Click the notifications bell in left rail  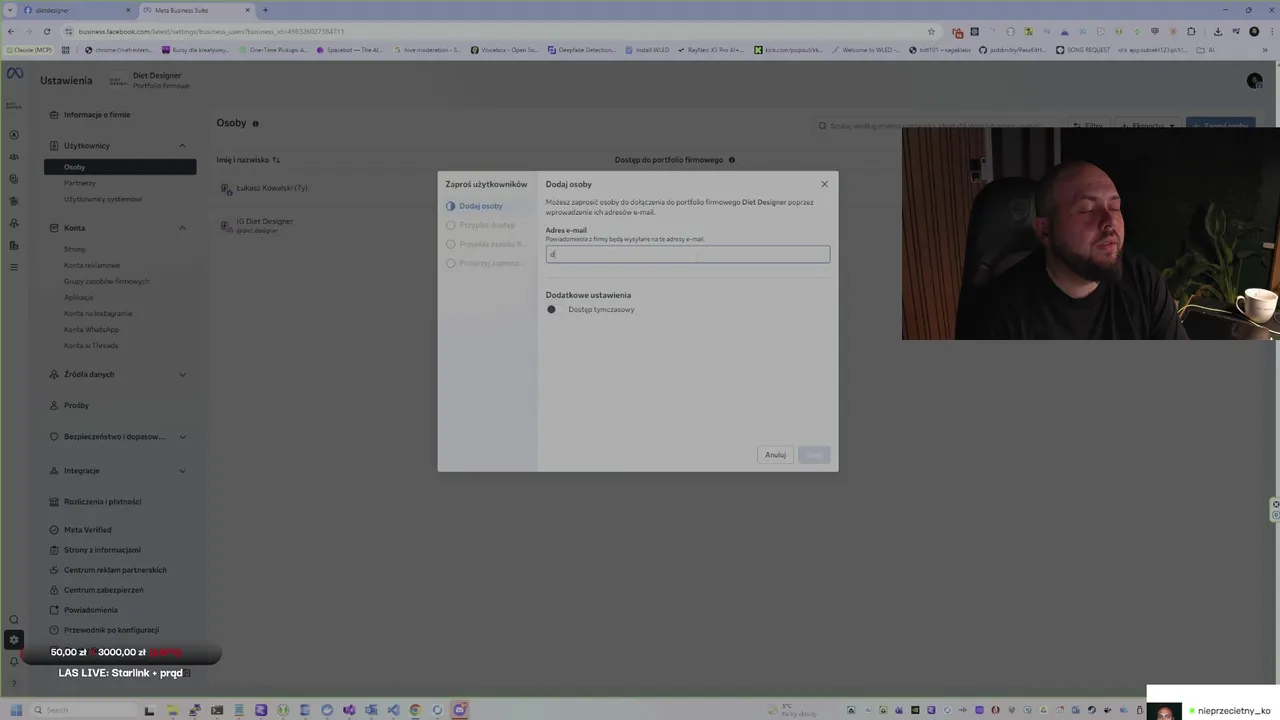pyautogui.click(x=14, y=661)
